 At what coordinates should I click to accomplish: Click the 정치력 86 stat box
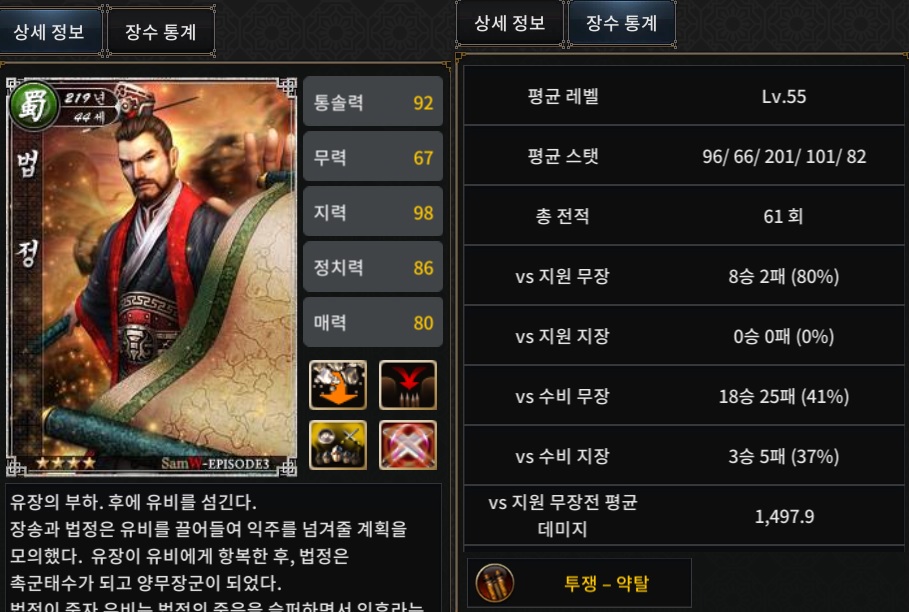(373, 267)
